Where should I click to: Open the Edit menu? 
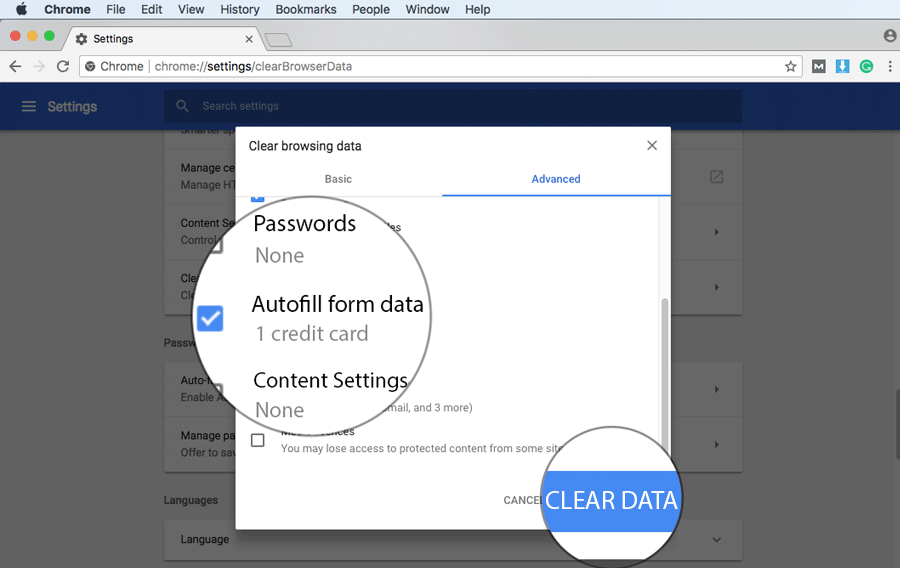pyautogui.click(x=152, y=9)
